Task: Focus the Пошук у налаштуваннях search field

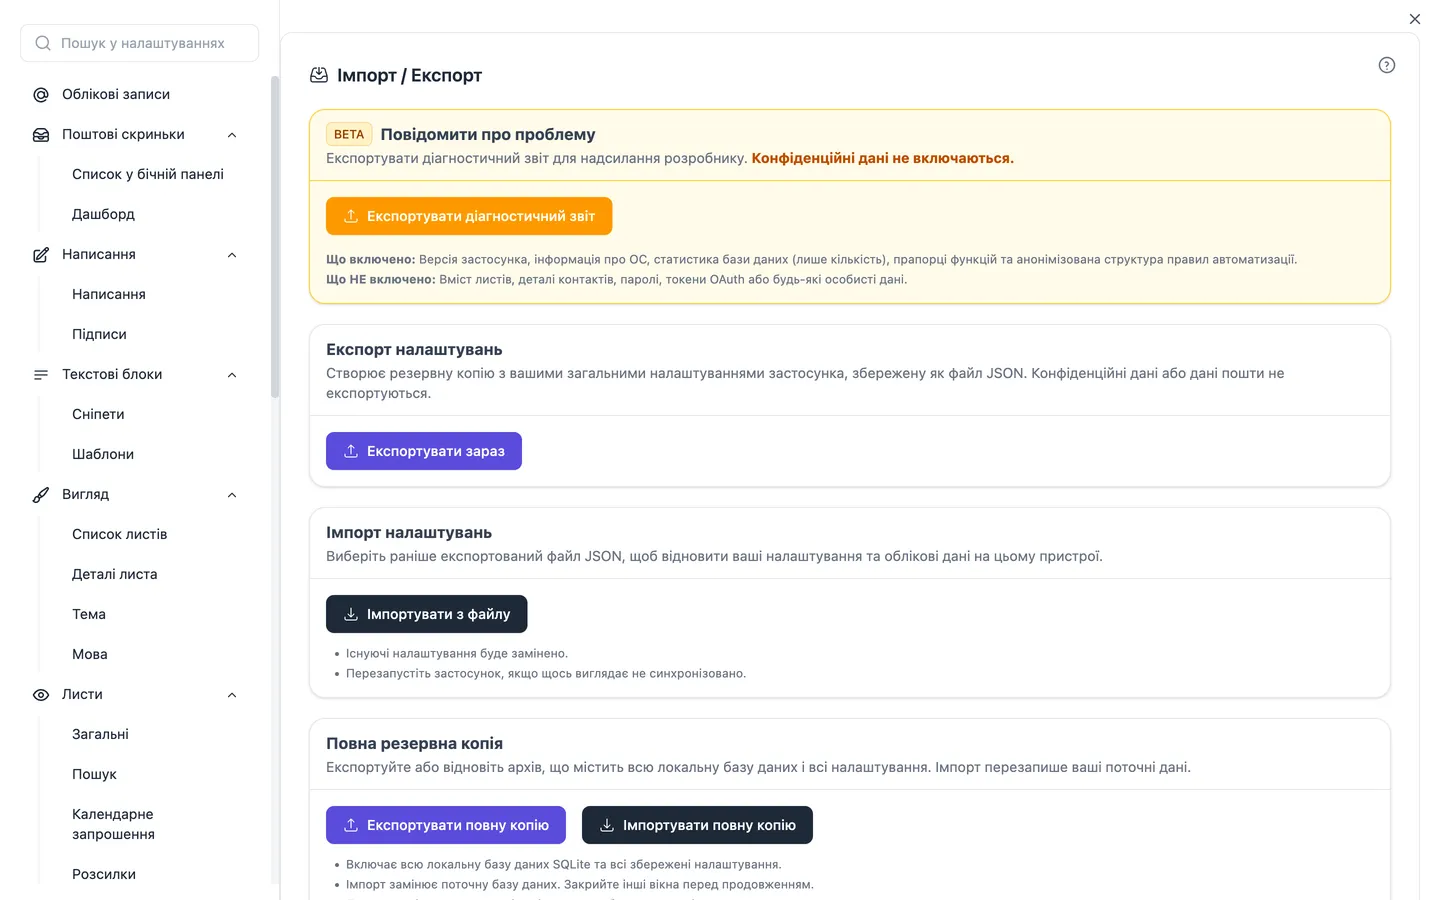Action: pos(140,43)
